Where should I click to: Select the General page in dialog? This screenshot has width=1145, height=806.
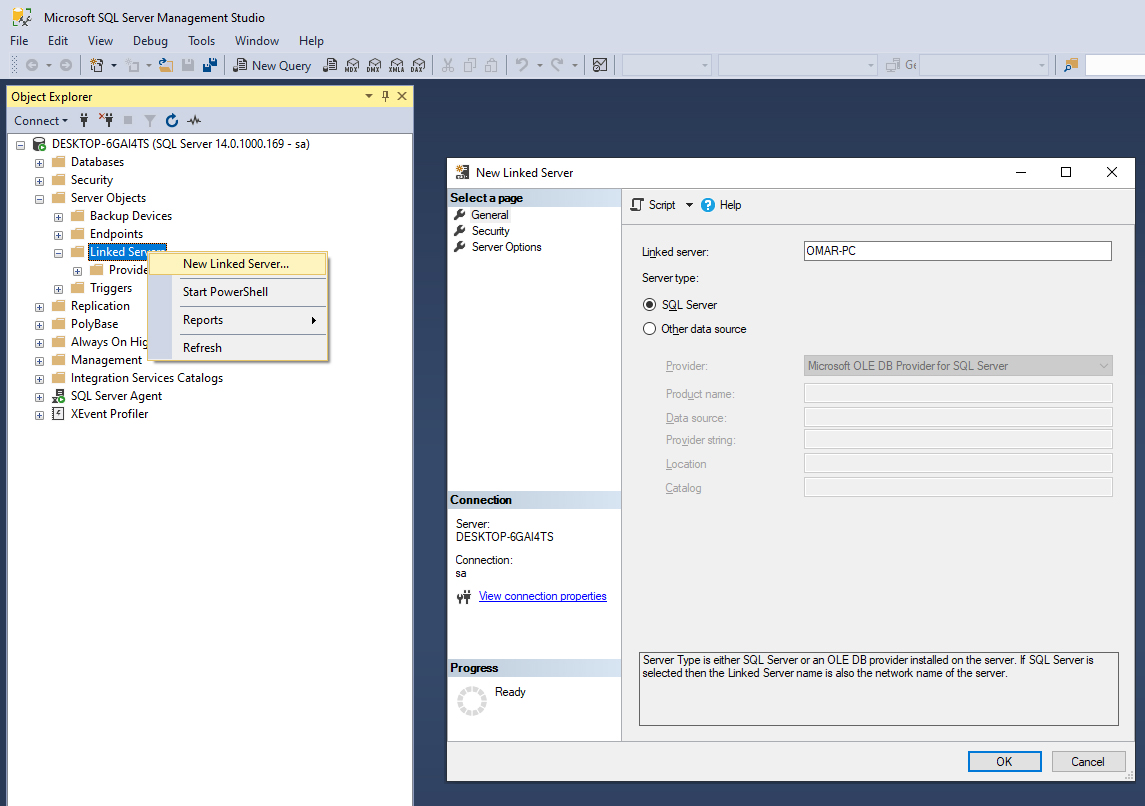coord(489,215)
